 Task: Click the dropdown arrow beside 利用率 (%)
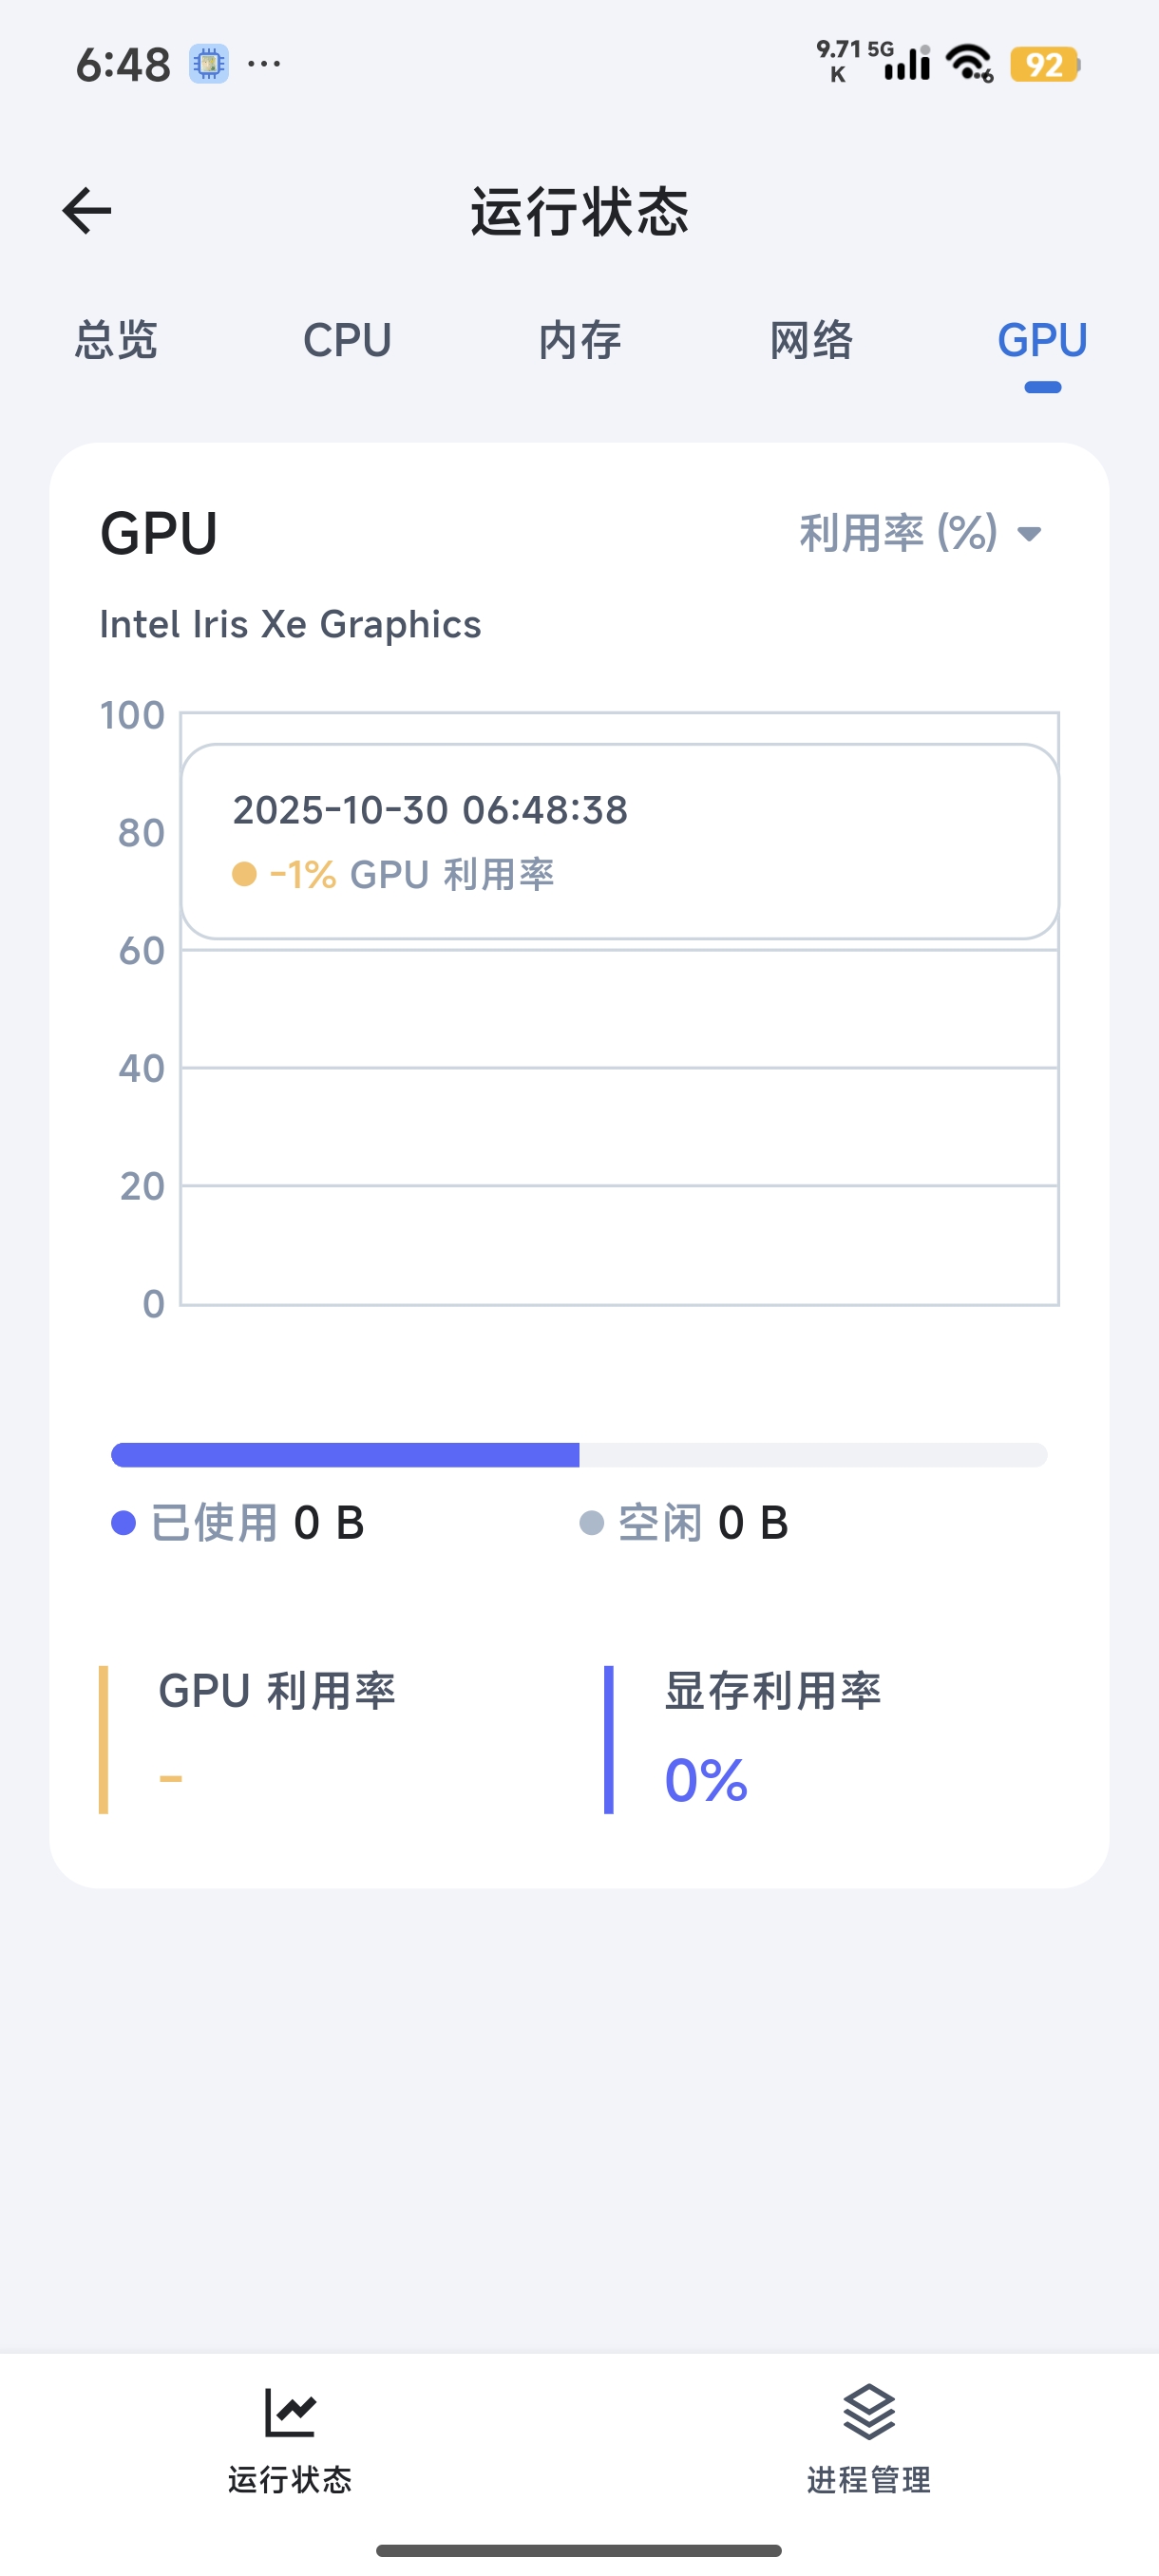(1029, 534)
